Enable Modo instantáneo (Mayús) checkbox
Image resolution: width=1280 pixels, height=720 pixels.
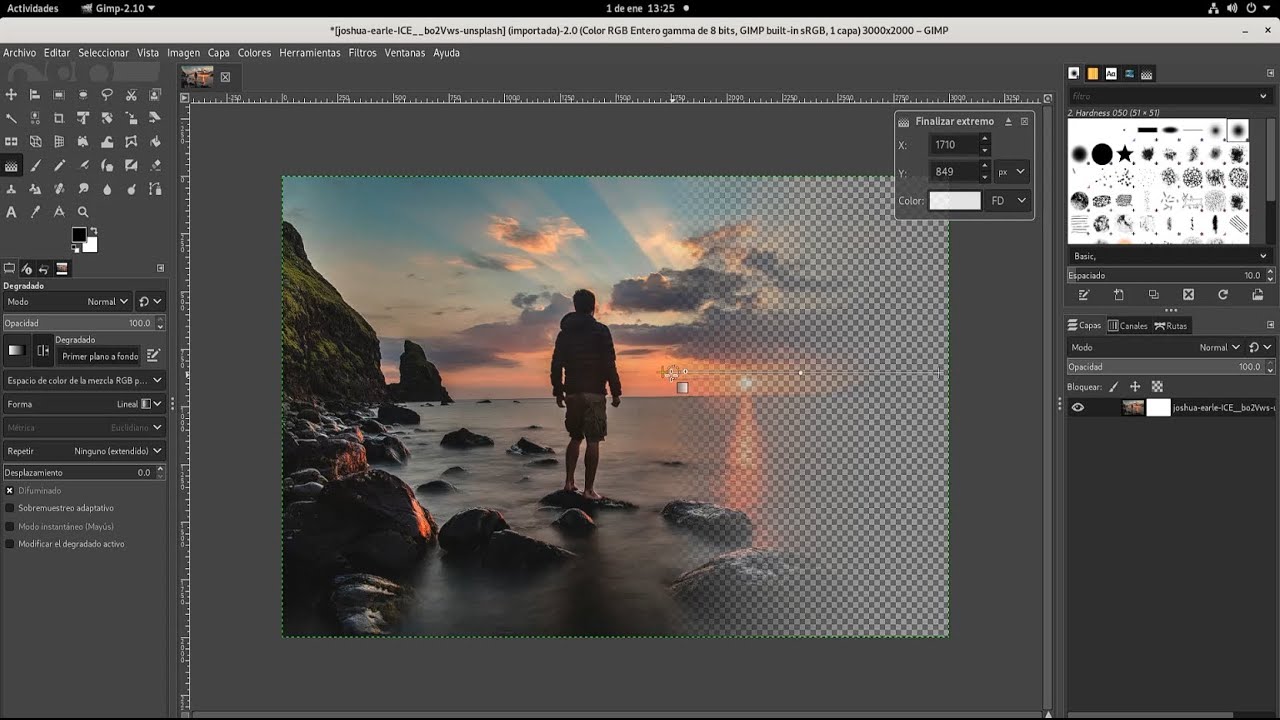[x=10, y=526]
